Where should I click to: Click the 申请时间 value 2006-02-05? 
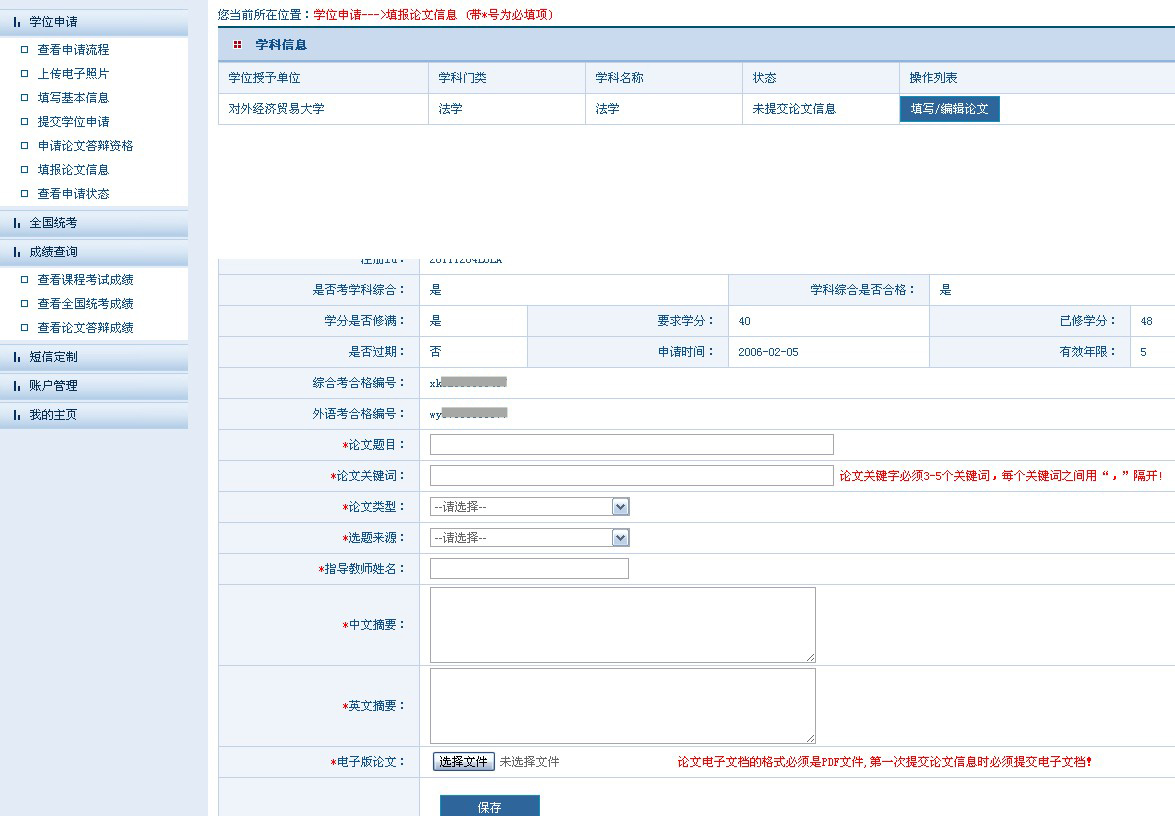pos(768,352)
